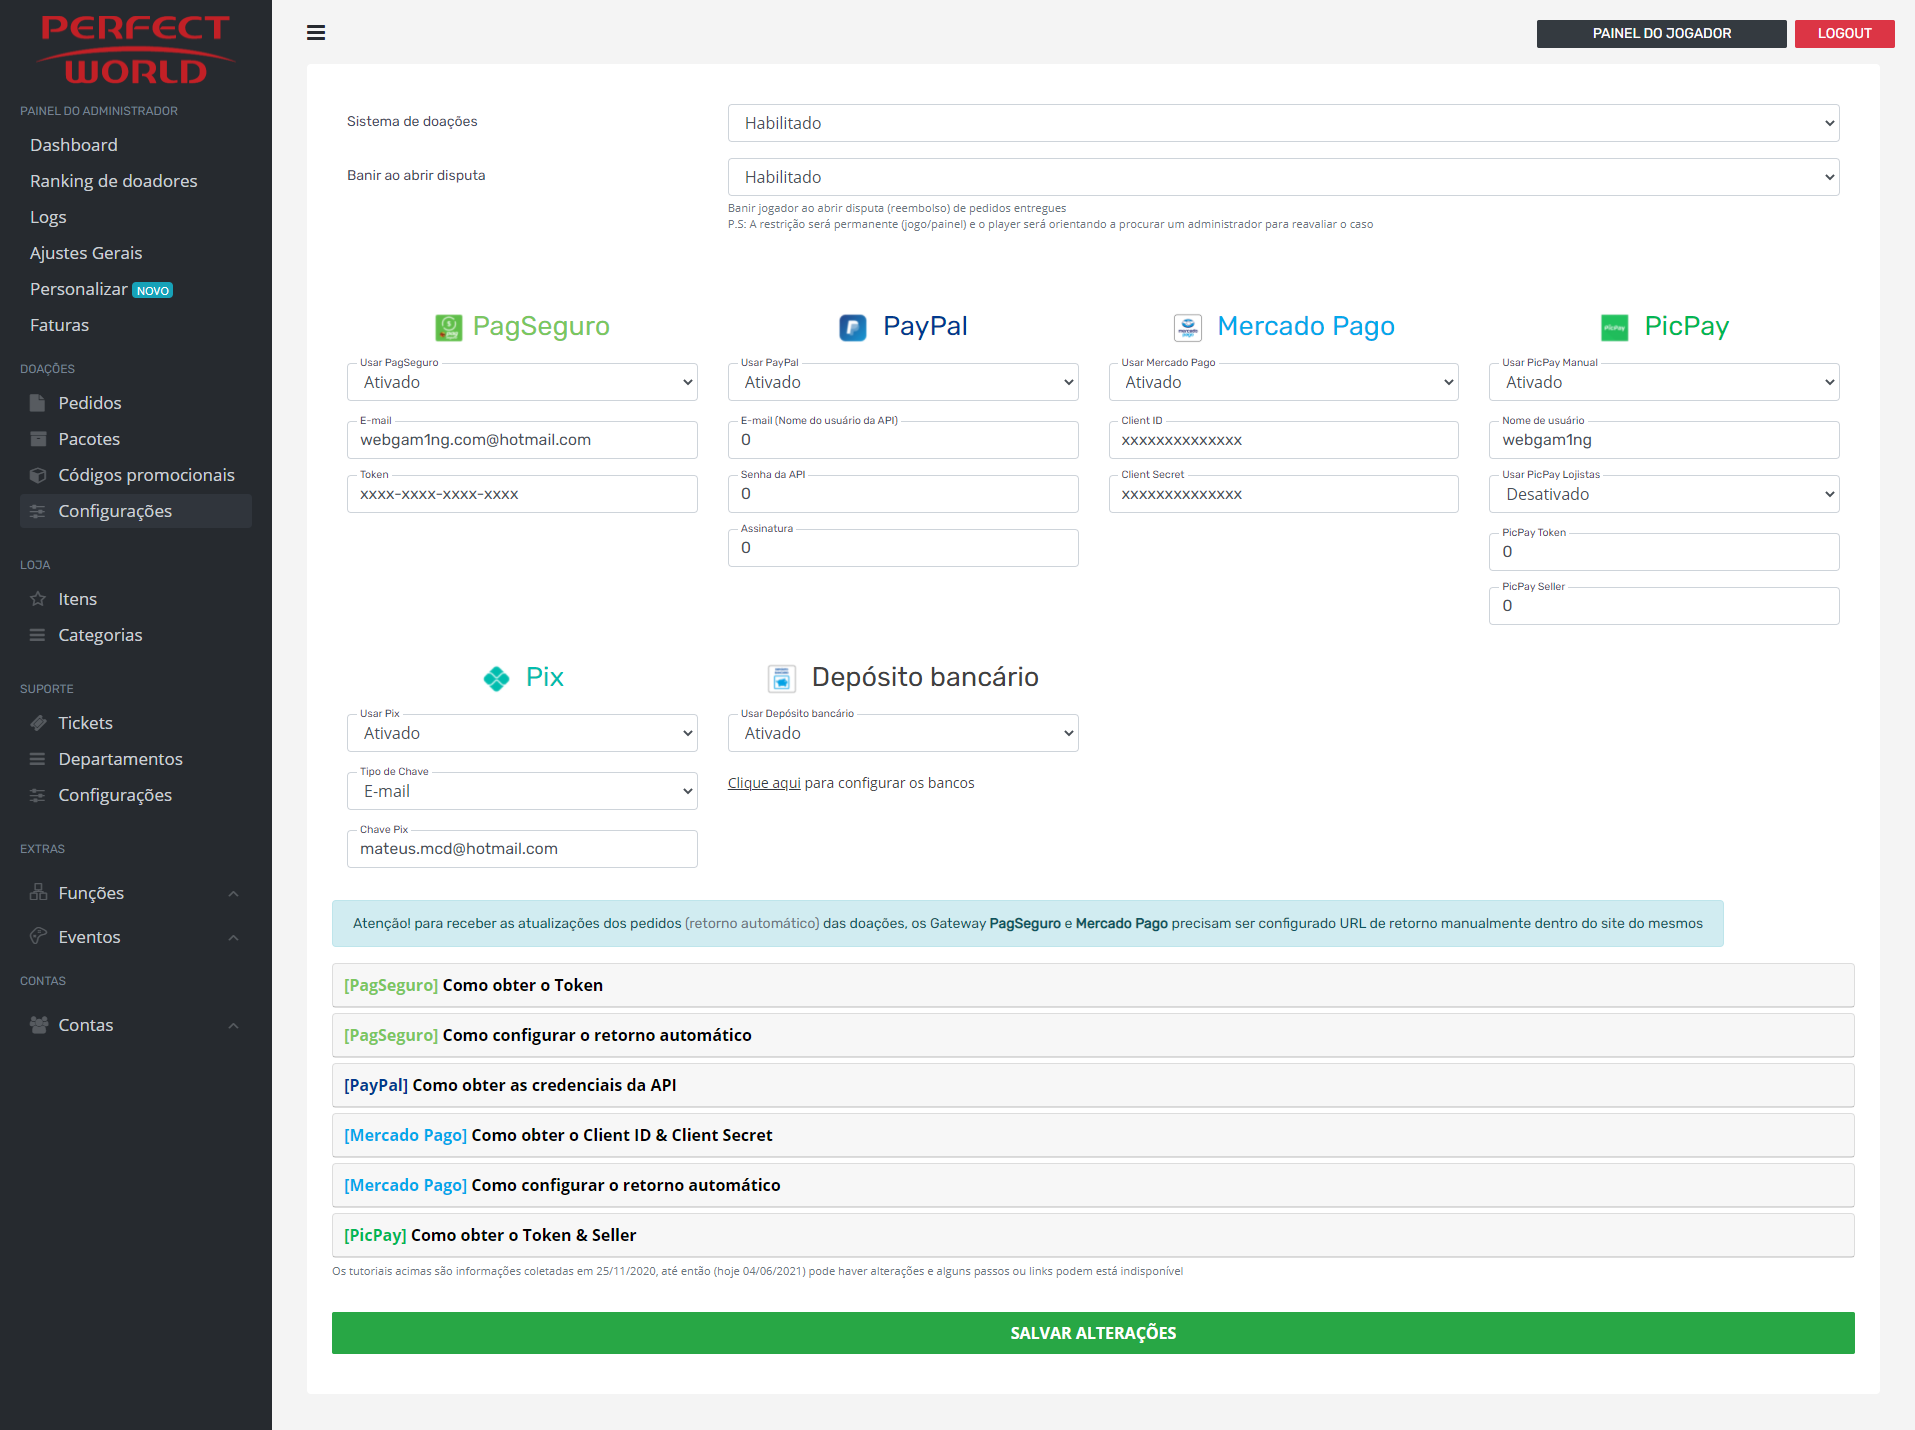The height and width of the screenshot is (1430, 1915).
Task: Click the Itens star icon
Action: point(38,599)
